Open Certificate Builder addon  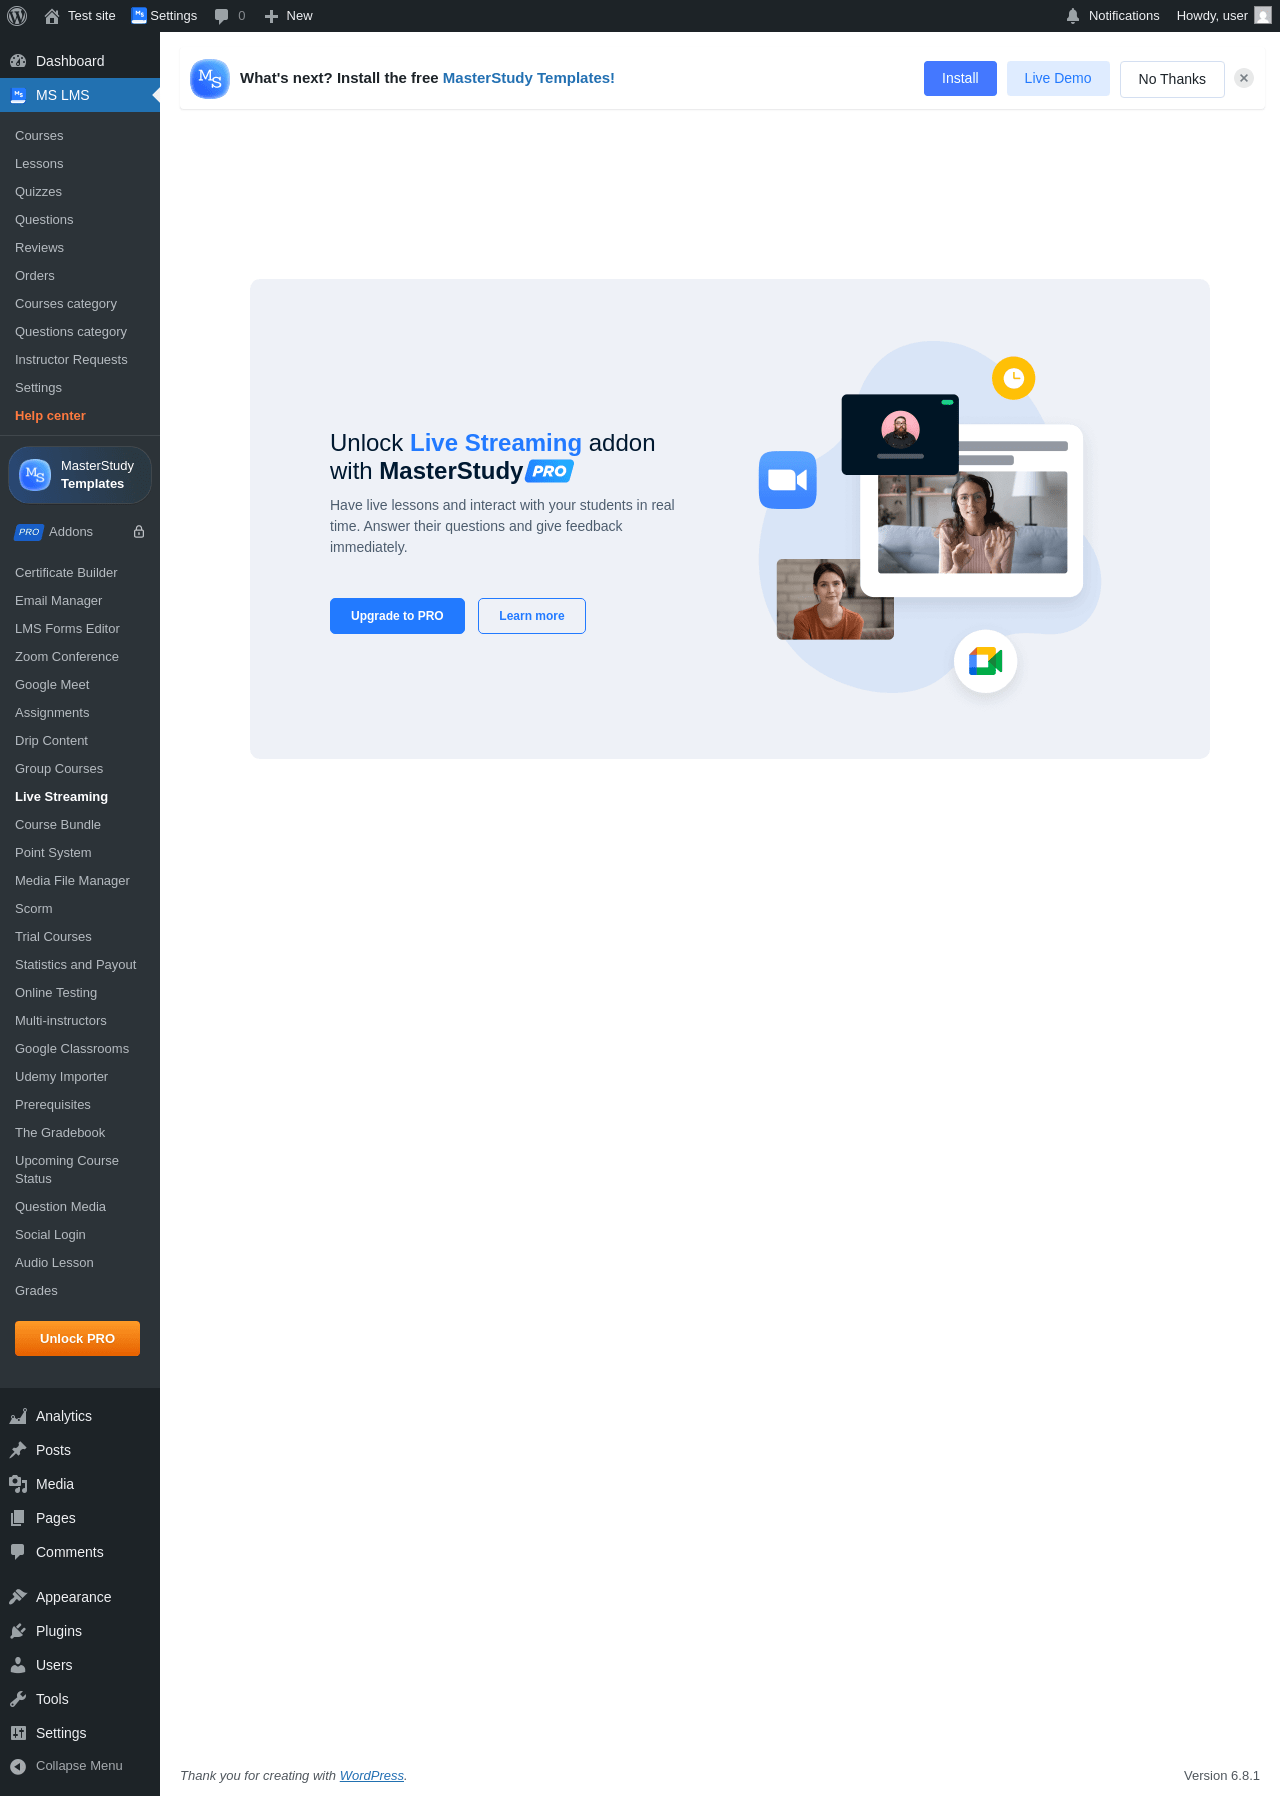pyautogui.click(x=66, y=573)
